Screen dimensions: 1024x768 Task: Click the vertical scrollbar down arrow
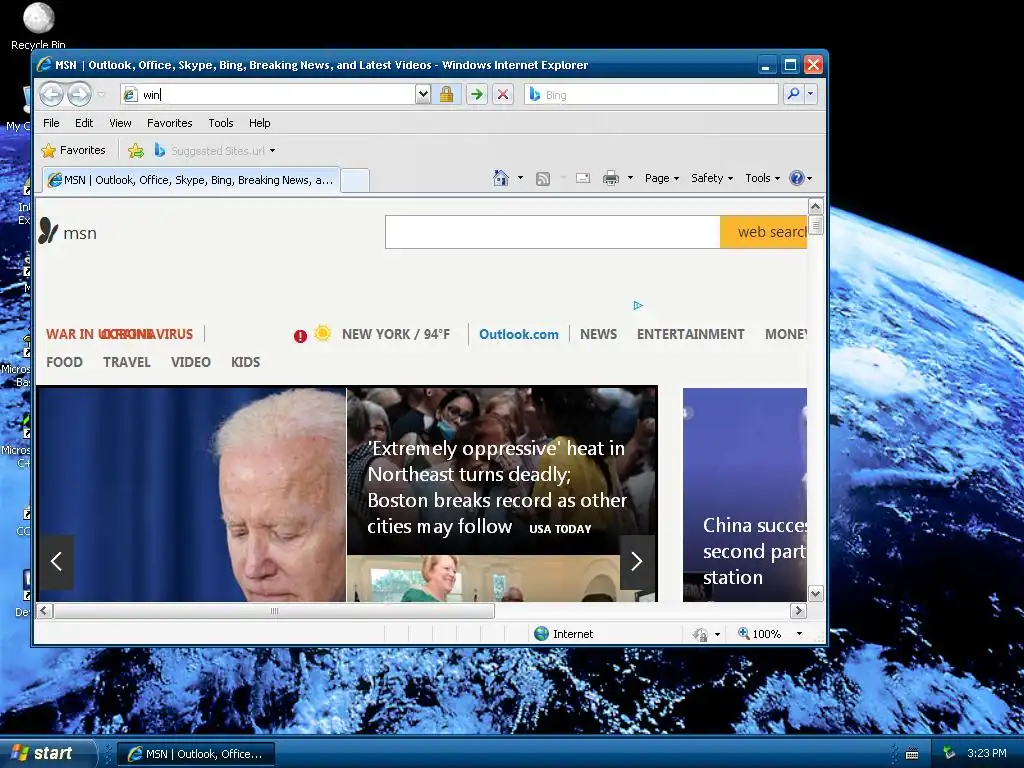pos(815,594)
